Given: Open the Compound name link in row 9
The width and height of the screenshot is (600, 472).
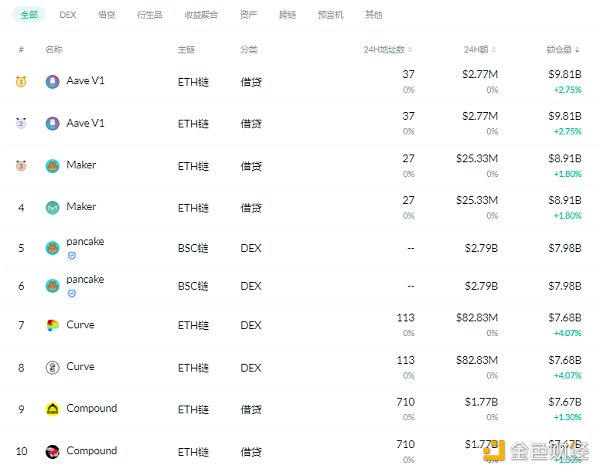Looking at the screenshot, I should tap(91, 408).
